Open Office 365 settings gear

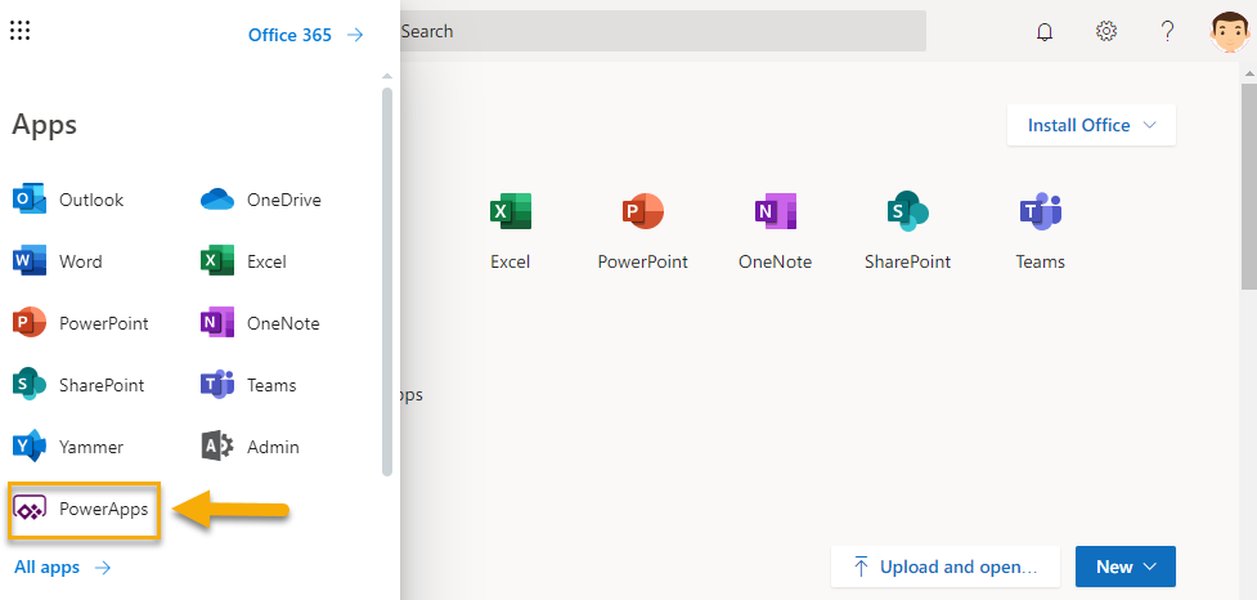[x=1106, y=31]
